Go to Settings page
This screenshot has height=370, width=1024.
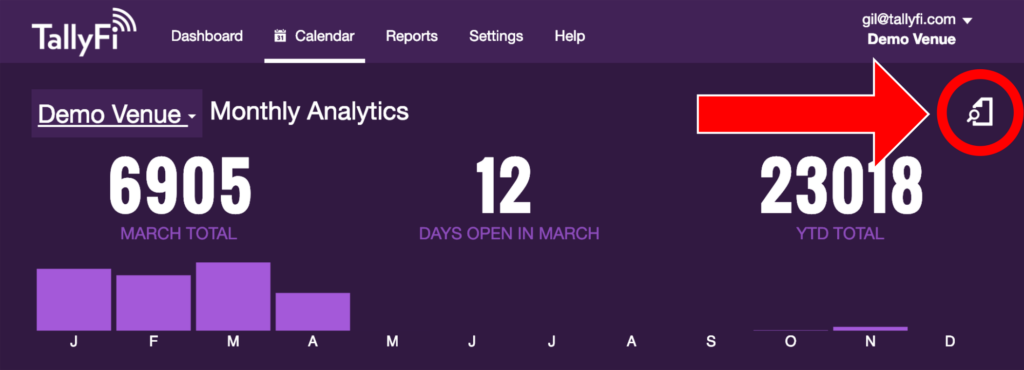coord(496,36)
